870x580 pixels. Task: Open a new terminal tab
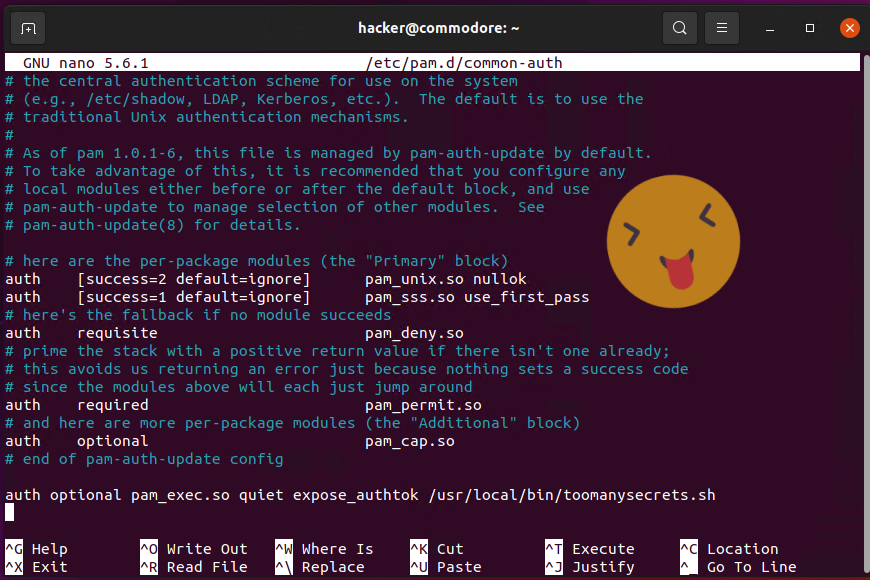pos(28,28)
